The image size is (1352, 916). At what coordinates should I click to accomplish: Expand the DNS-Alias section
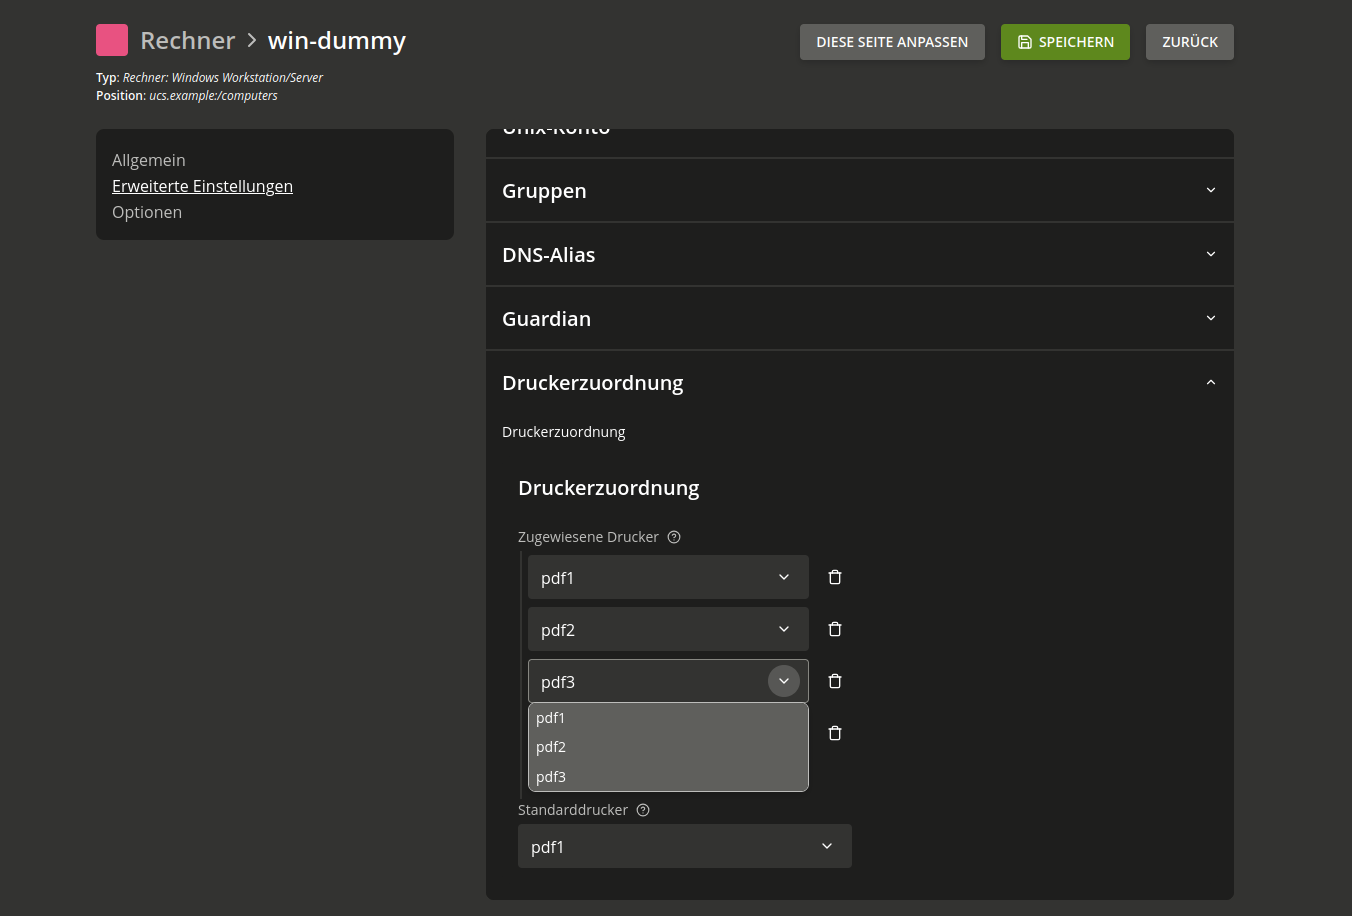pos(859,254)
